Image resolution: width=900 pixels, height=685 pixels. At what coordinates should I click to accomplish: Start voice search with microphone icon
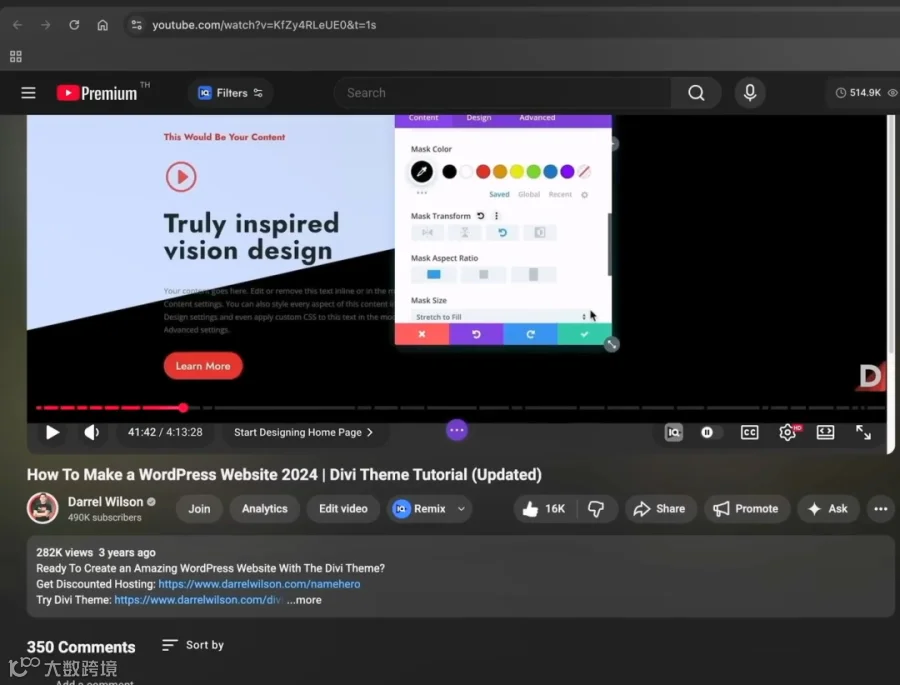point(750,93)
